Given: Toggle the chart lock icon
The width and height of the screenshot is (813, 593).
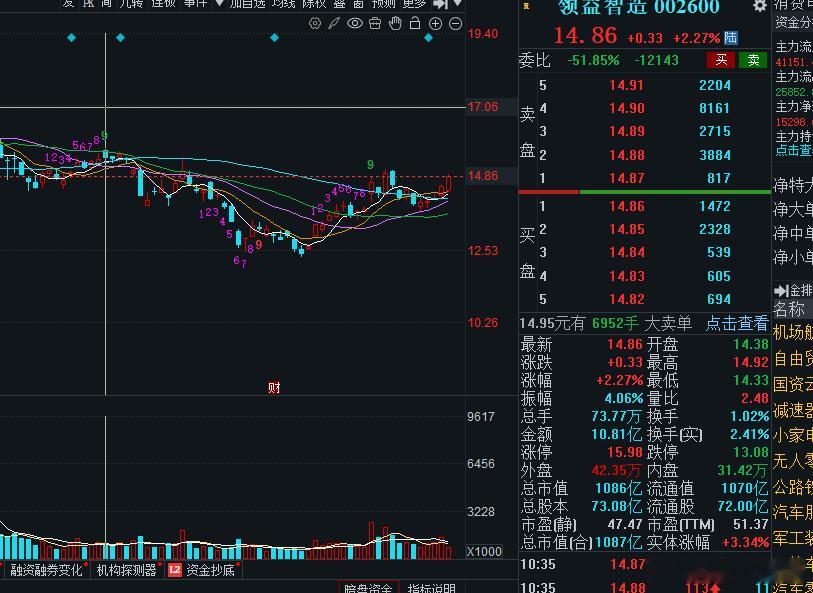Looking at the screenshot, I should 415,23.
